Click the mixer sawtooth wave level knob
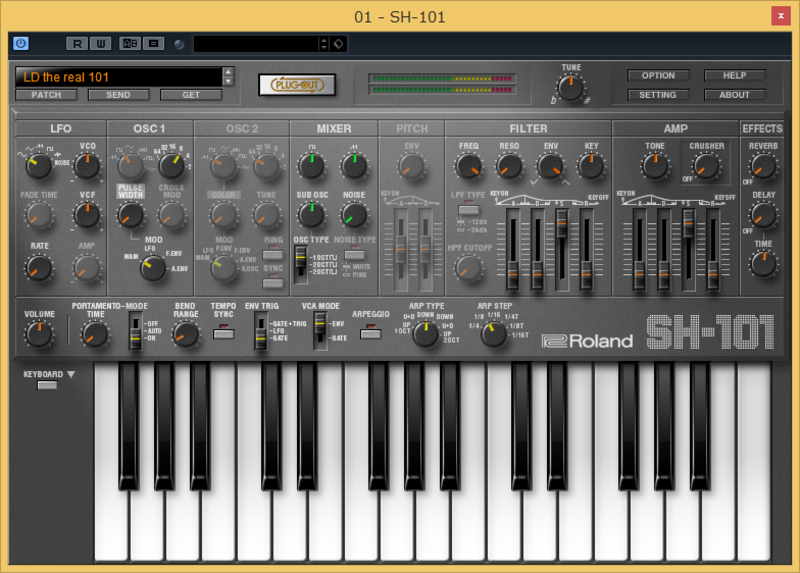This screenshot has height=573, width=800. coord(354,166)
